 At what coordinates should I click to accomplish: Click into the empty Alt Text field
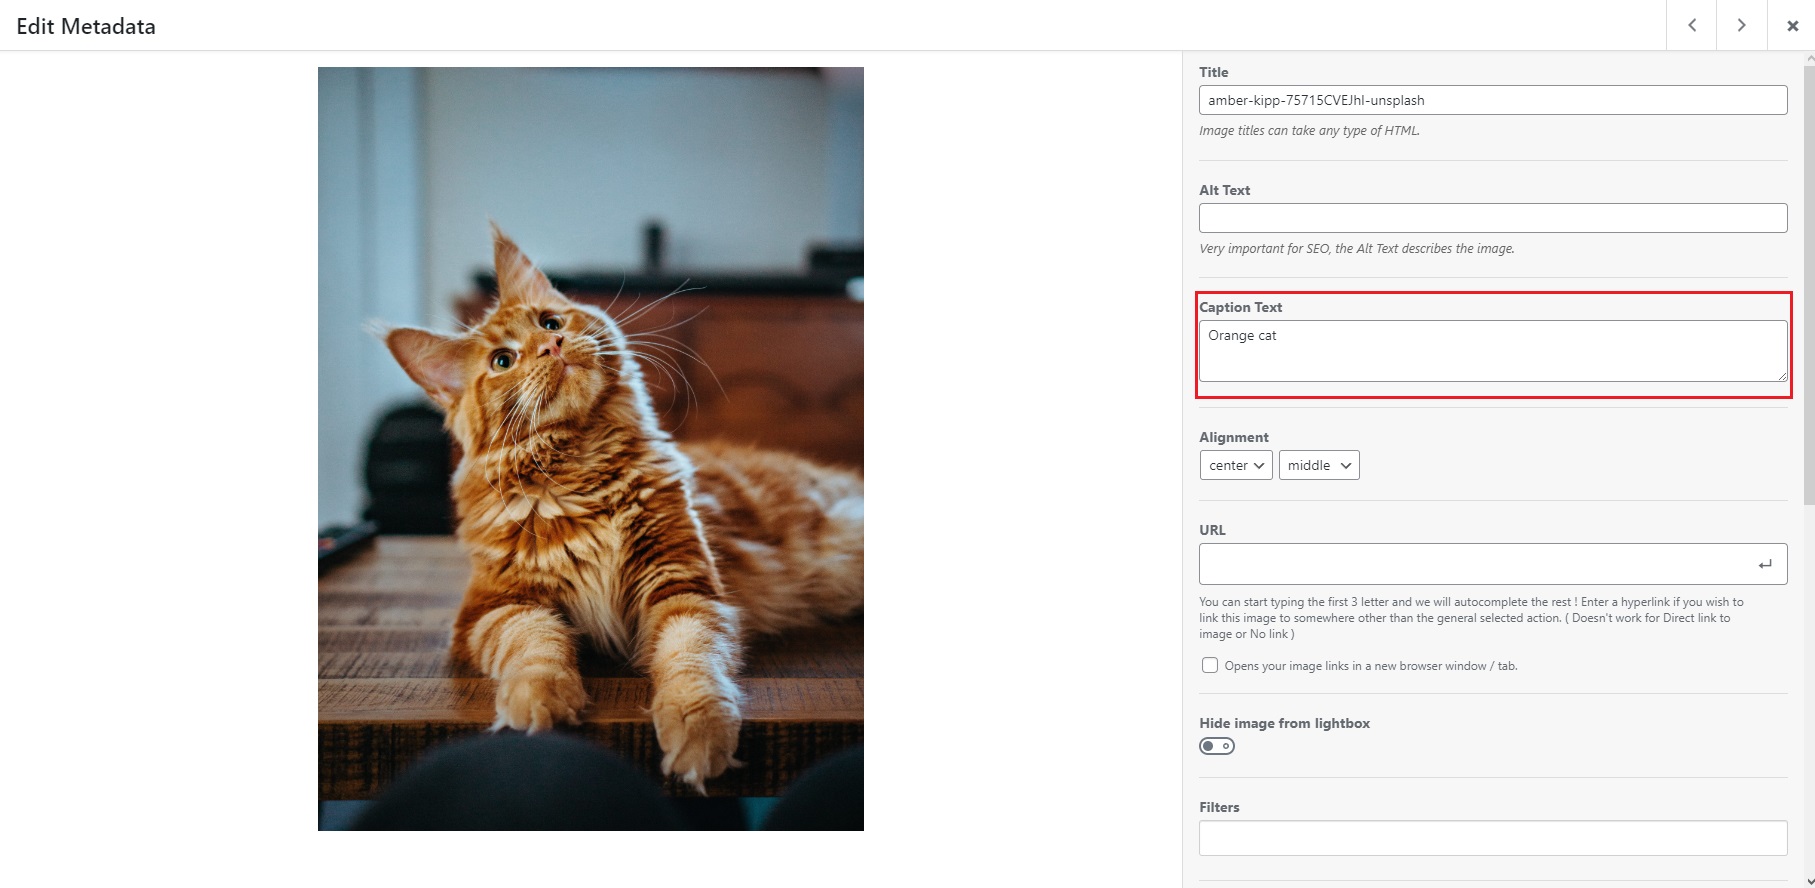pyautogui.click(x=1492, y=218)
